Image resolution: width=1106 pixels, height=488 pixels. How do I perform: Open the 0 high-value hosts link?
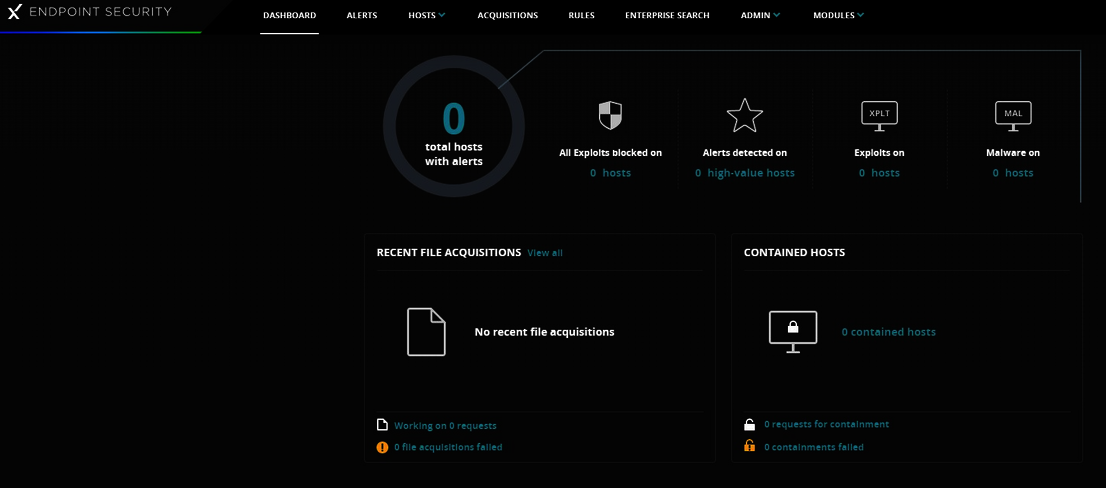745,173
